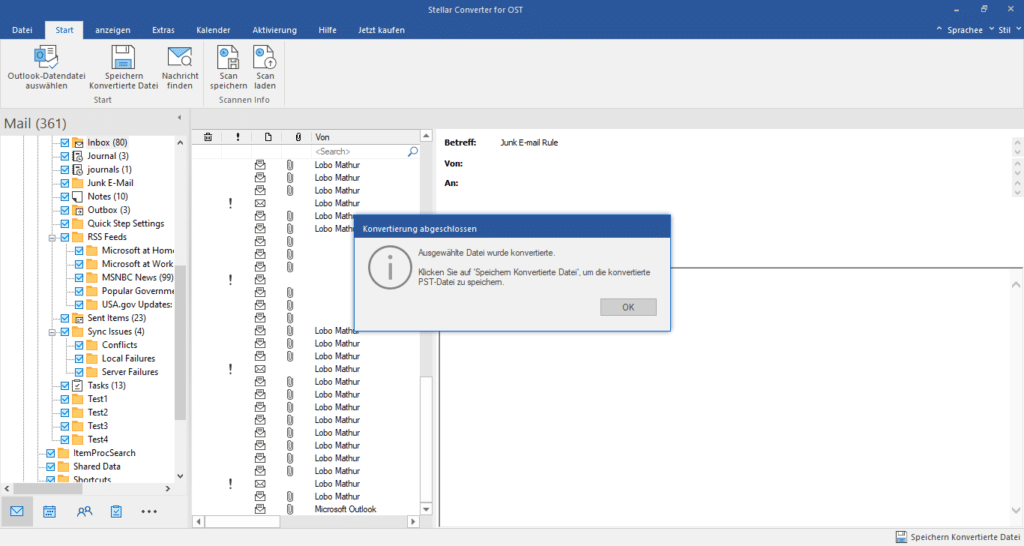
Task: Click the folder tree vertical scrollbar thumb
Action: pos(180,342)
